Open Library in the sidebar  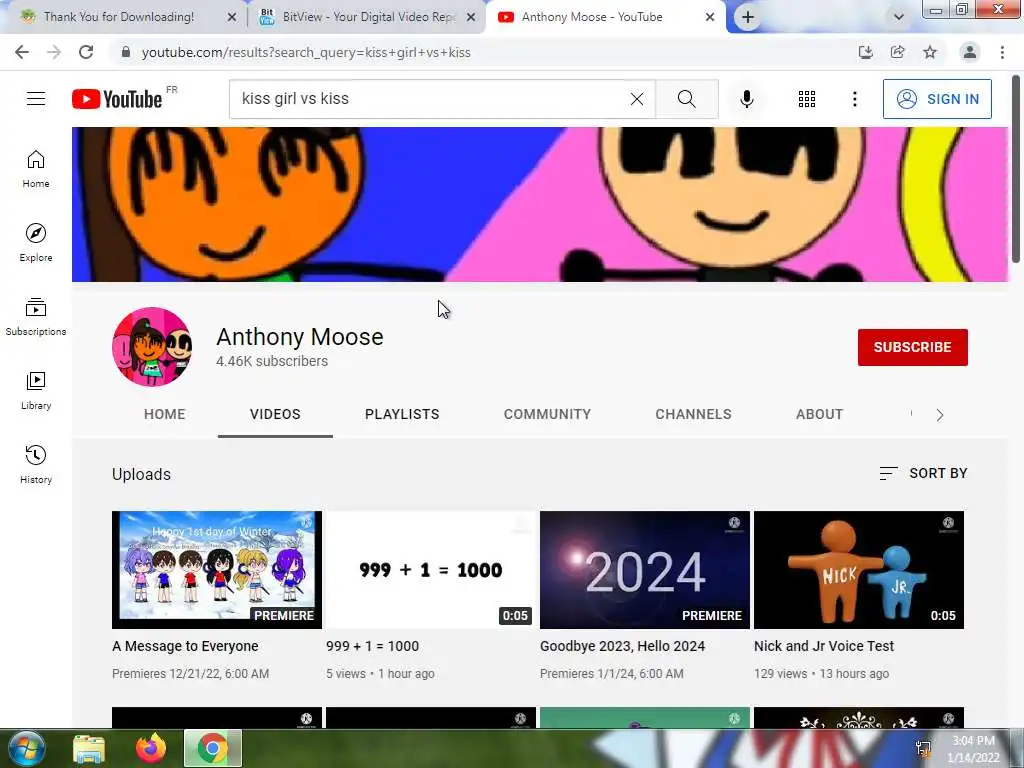[36, 391]
